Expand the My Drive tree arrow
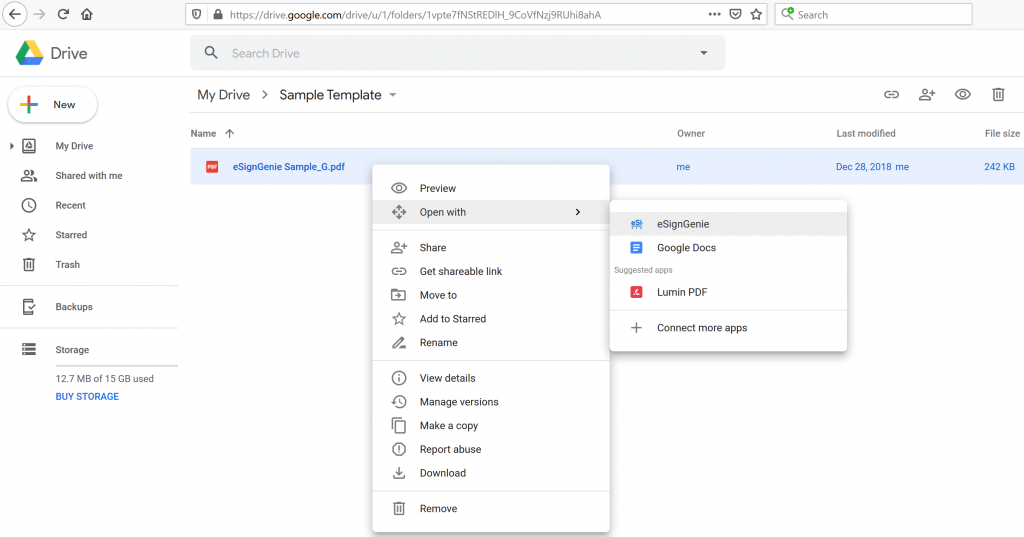The height and width of the screenshot is (537, 1024). point(12,146)
